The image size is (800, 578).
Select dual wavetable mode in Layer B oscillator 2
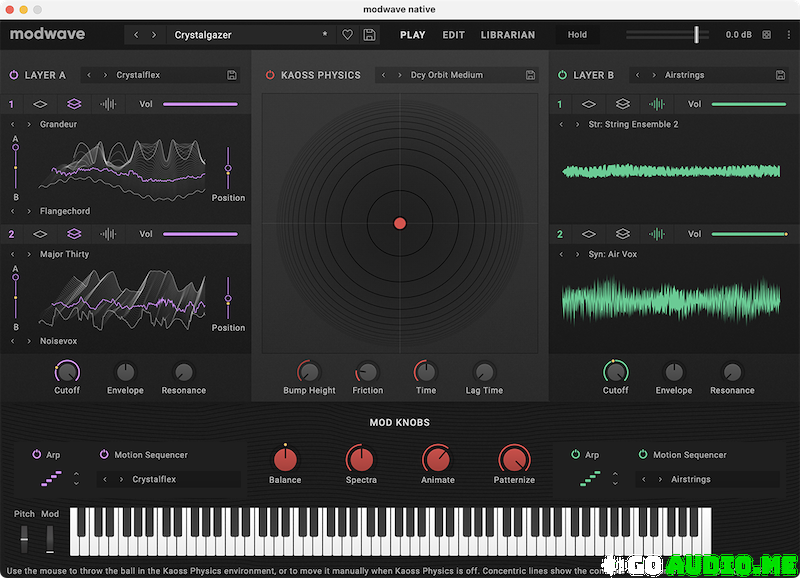(x=622, y=234)
